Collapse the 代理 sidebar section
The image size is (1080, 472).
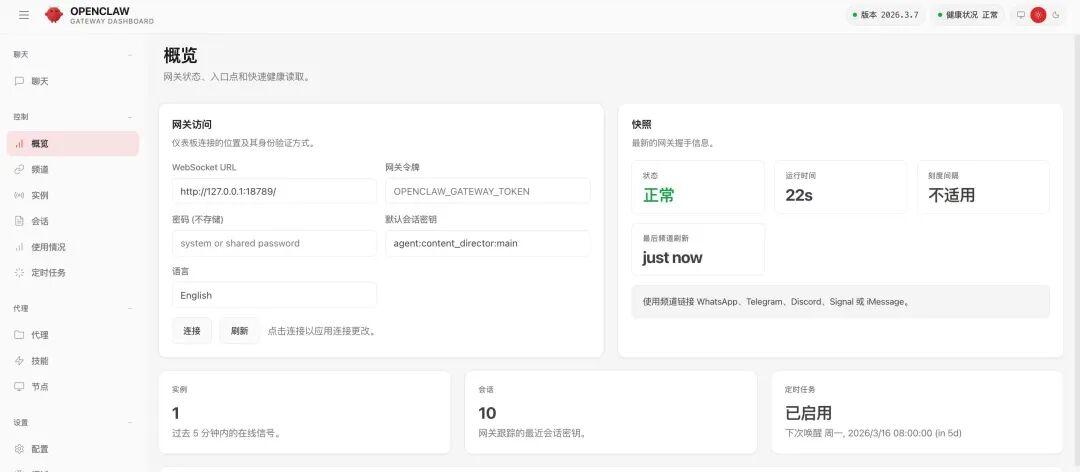click(129, 309)
